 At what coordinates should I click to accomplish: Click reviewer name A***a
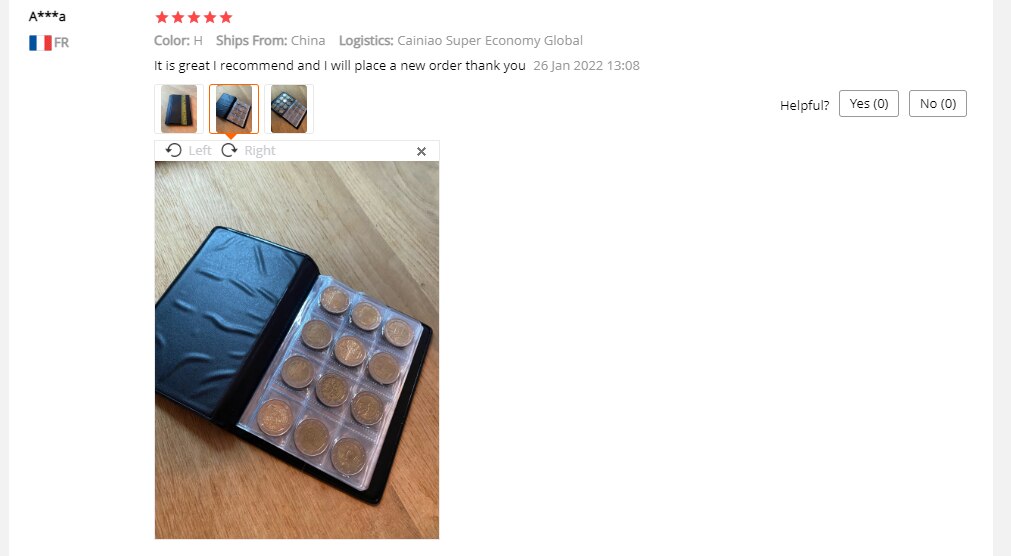47,16
